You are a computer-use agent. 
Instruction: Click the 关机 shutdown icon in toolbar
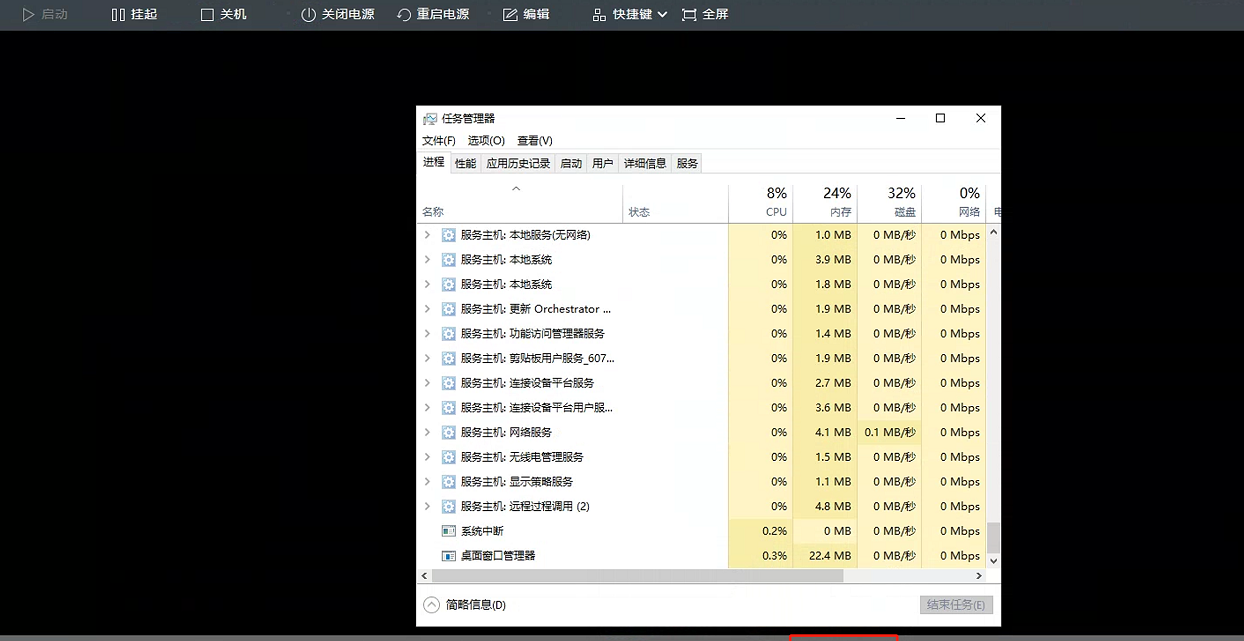click(x=207, y=15)
